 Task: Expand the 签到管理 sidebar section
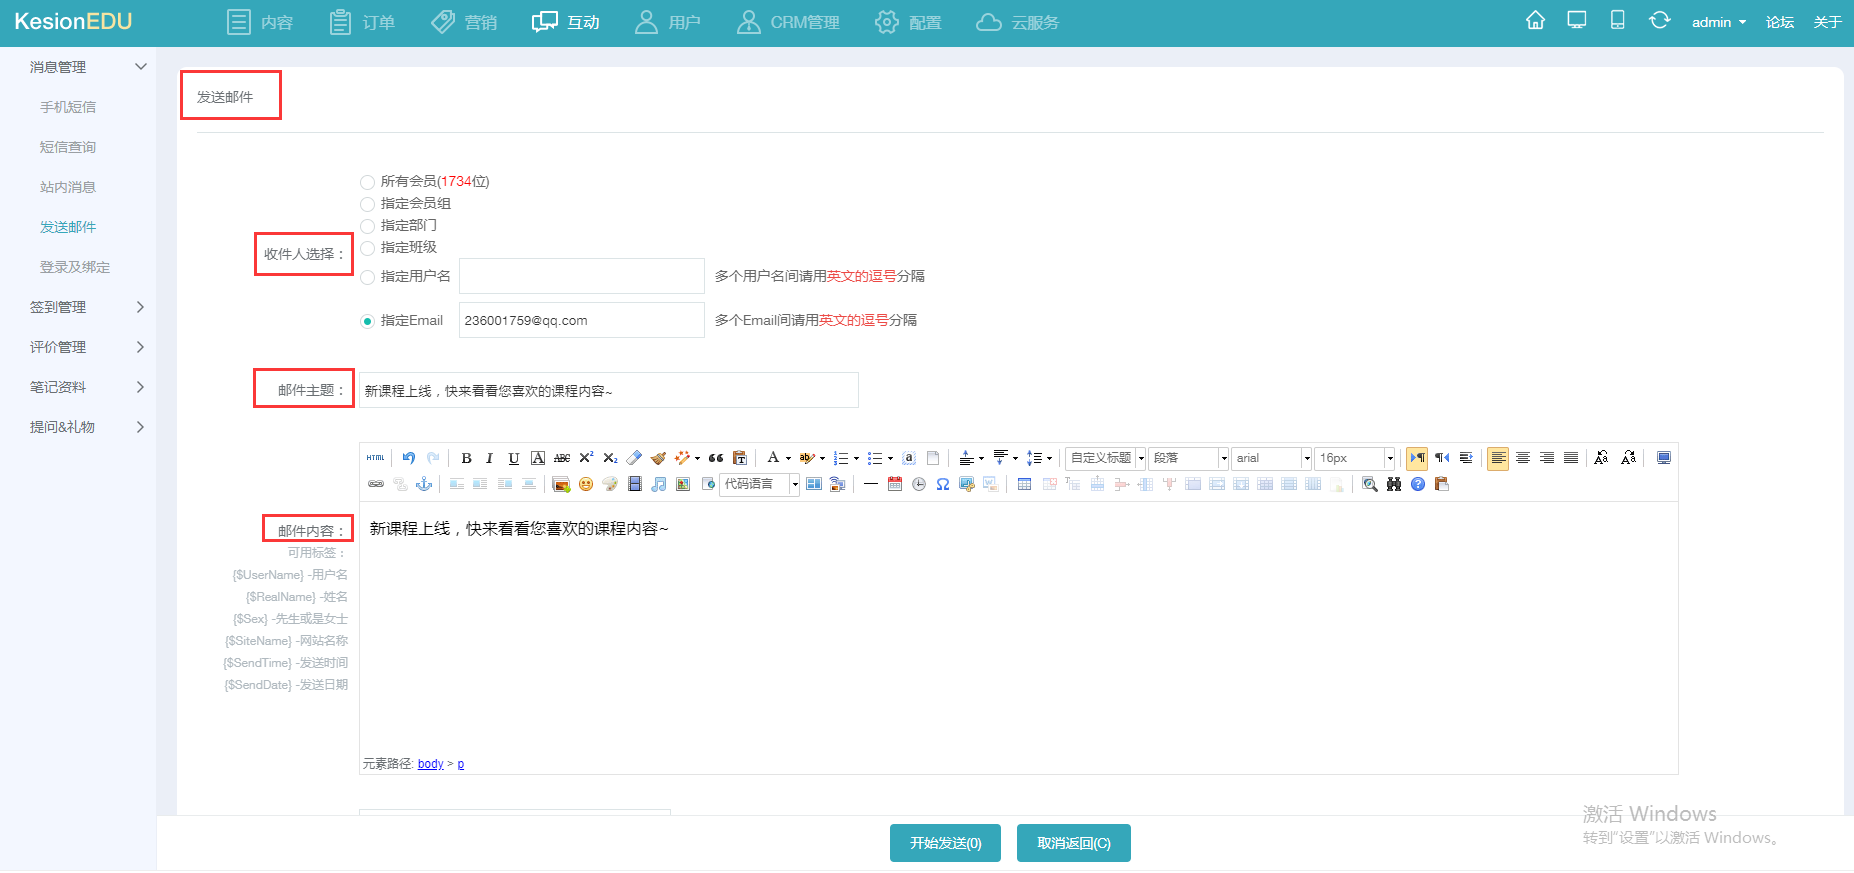pos(86,307)
